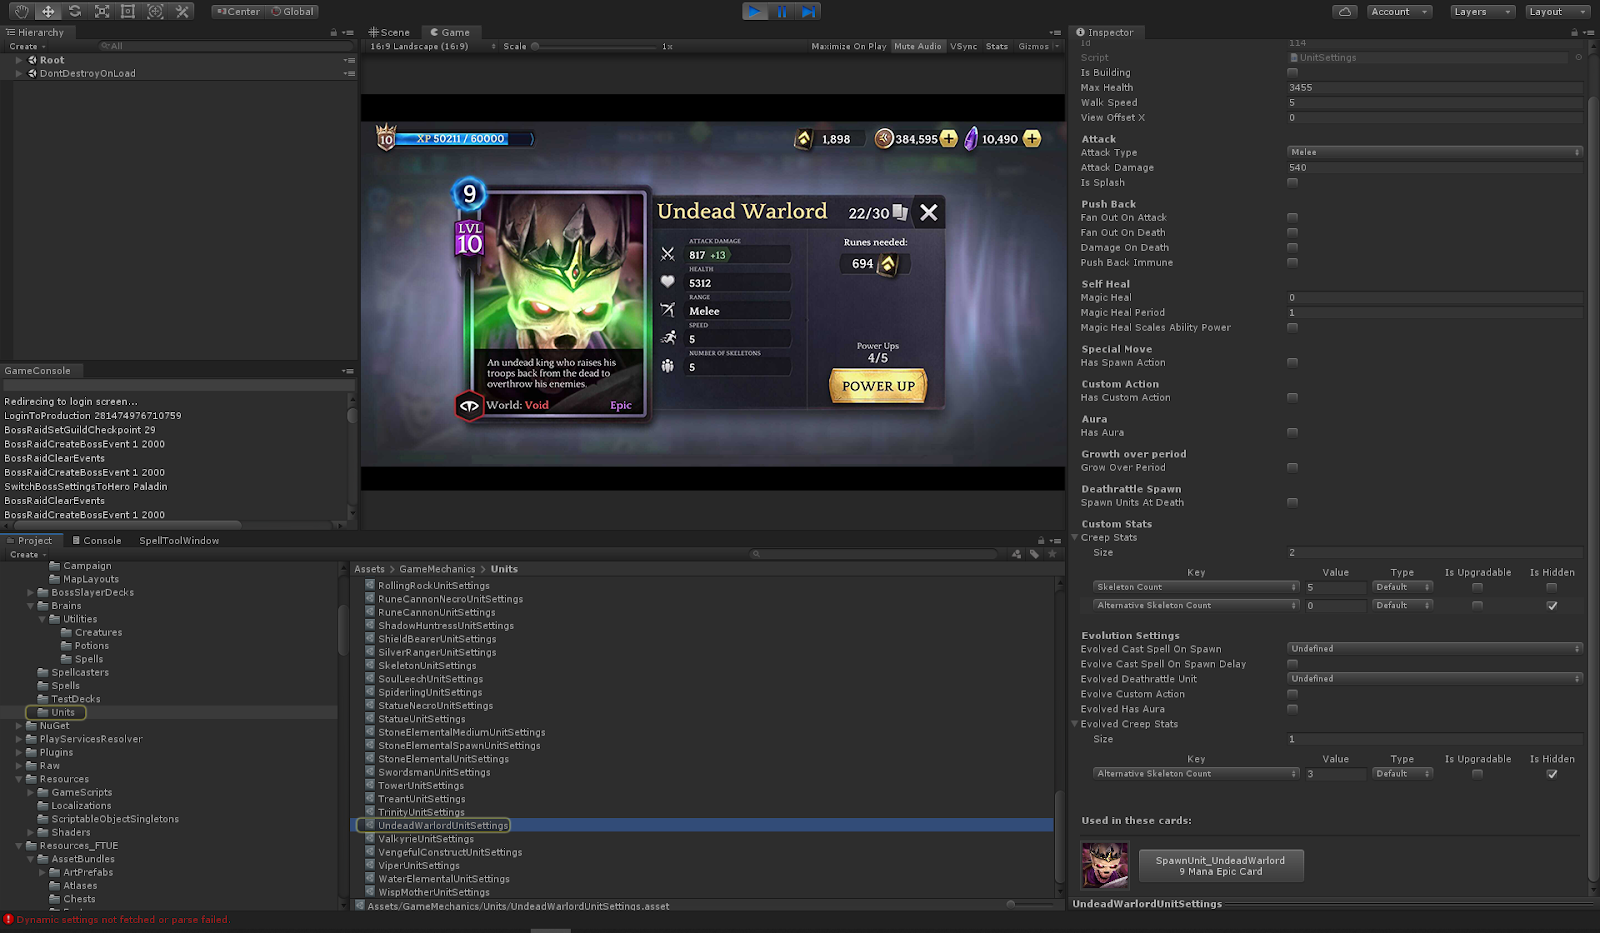The height and width of the screenshot is (933, 1600).
Task: Select the Rect transform tool
Action: (x=128, y=11)
